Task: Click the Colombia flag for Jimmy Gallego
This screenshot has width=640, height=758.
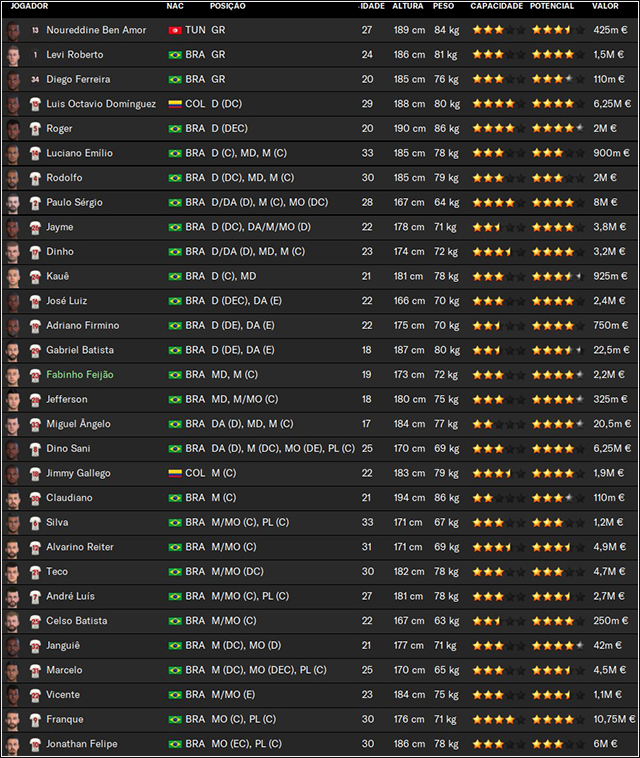Action: click(175, 474)
